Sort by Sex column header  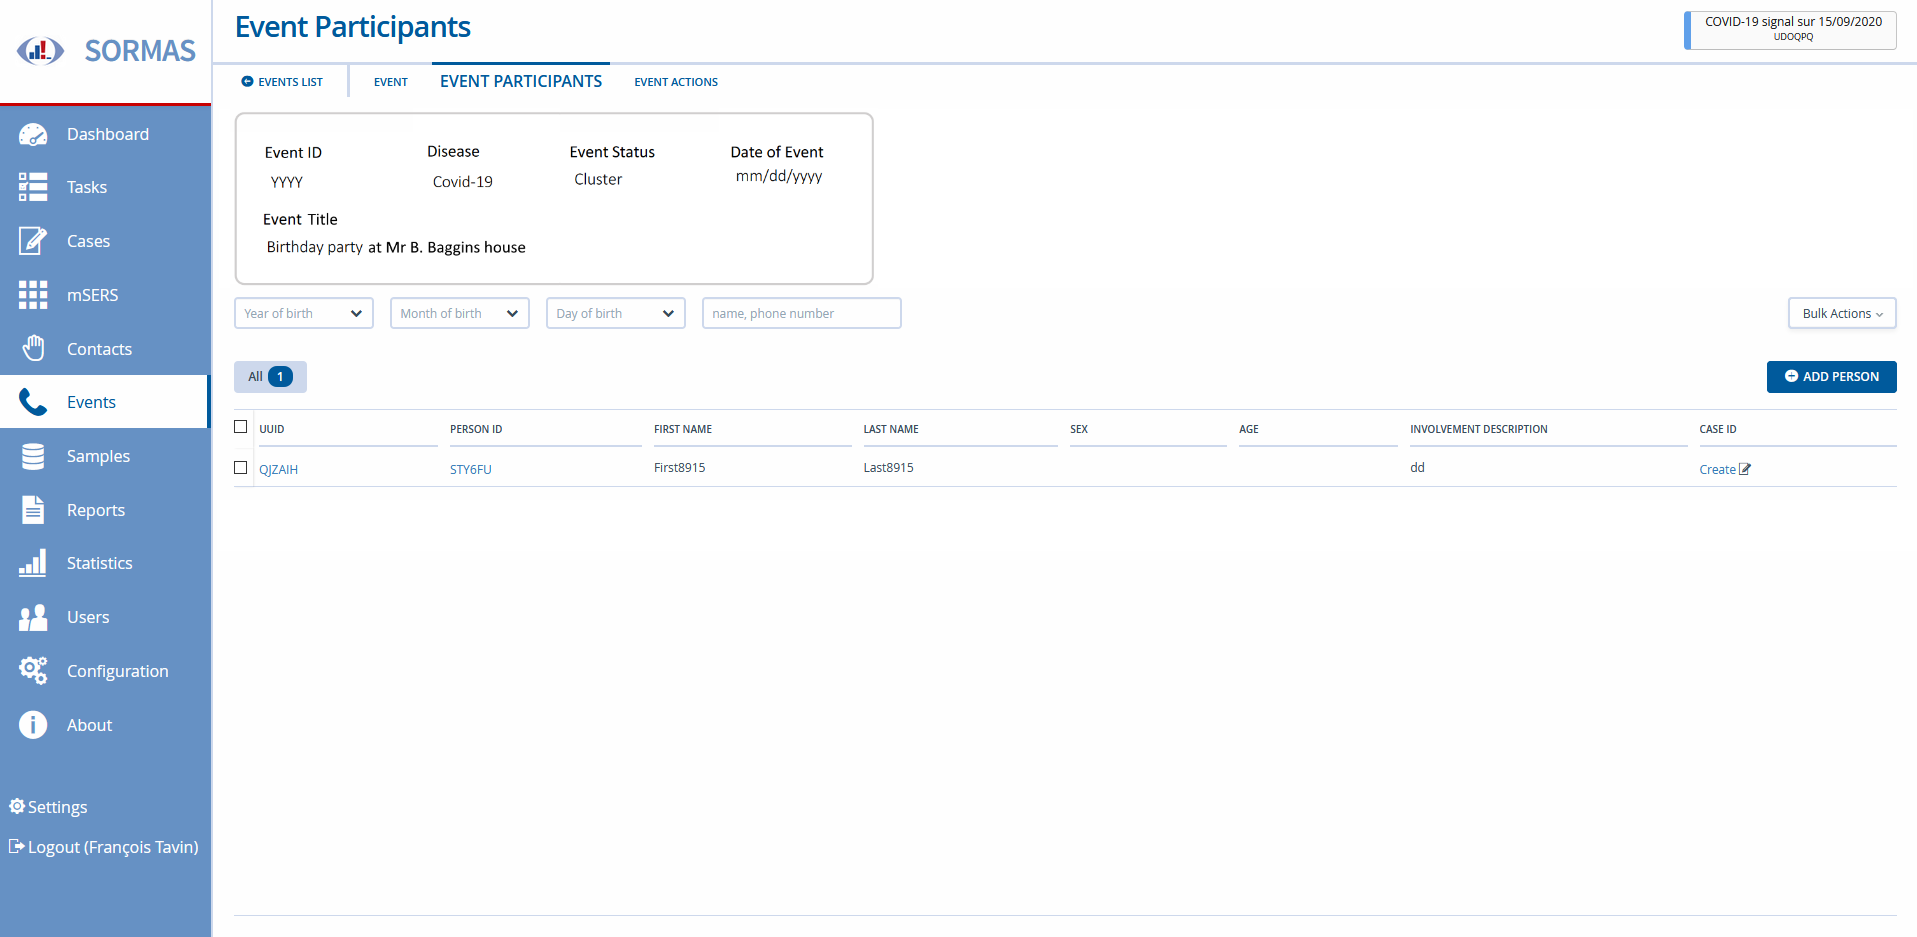[x=1079, y=429]
